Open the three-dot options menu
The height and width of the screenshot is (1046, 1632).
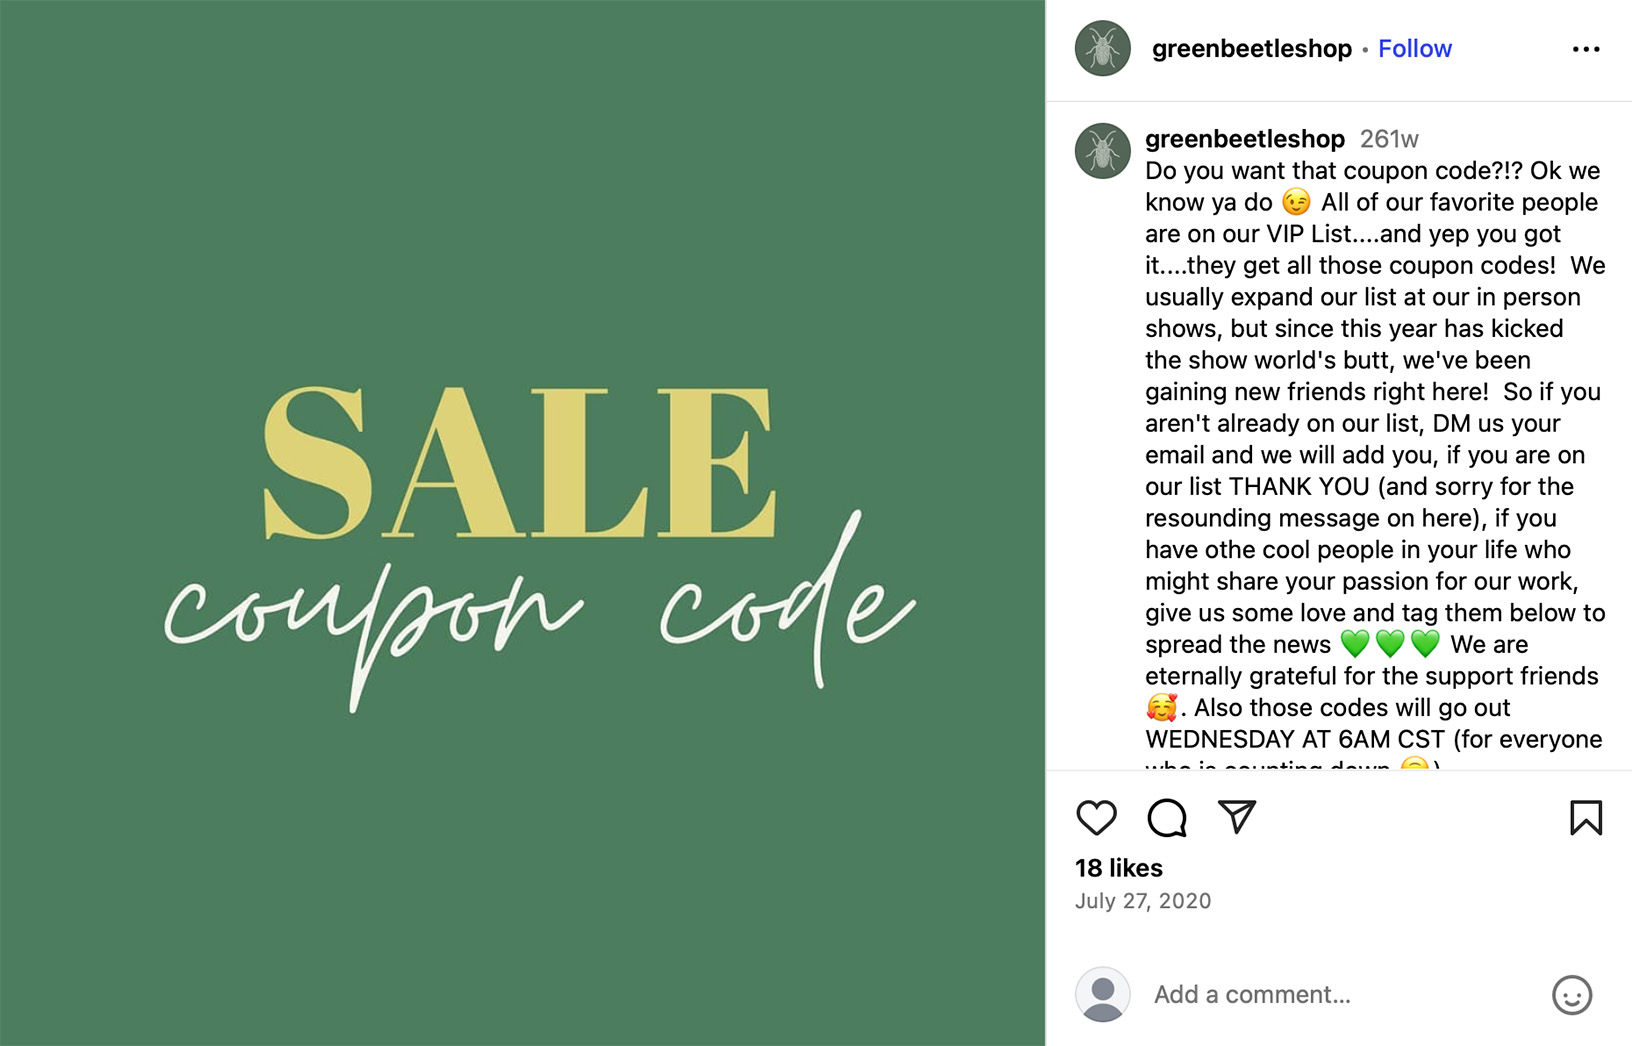pos(1585,47)
